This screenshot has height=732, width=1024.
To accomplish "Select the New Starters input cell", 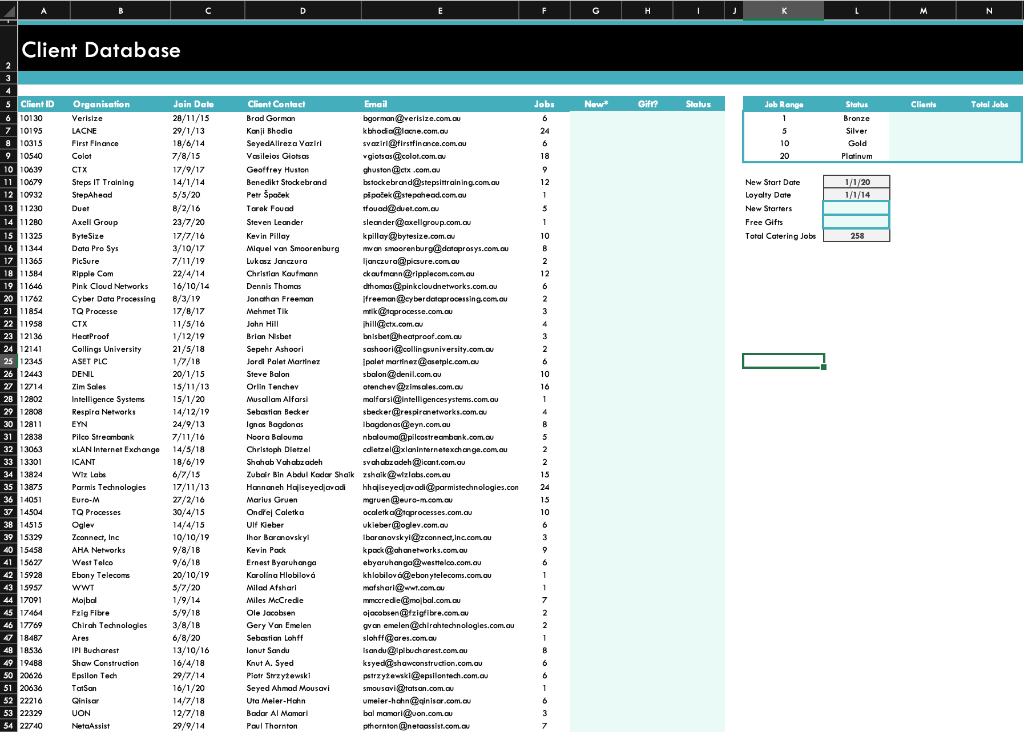I will 856,209.
